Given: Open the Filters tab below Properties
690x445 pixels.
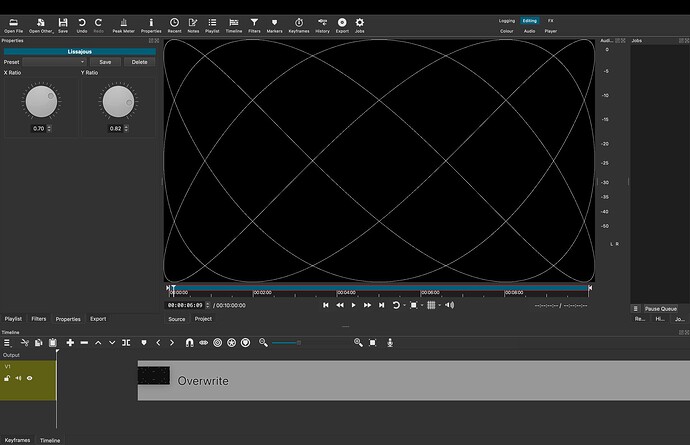Looking at the screenshot, I should (x=39, y=319).
